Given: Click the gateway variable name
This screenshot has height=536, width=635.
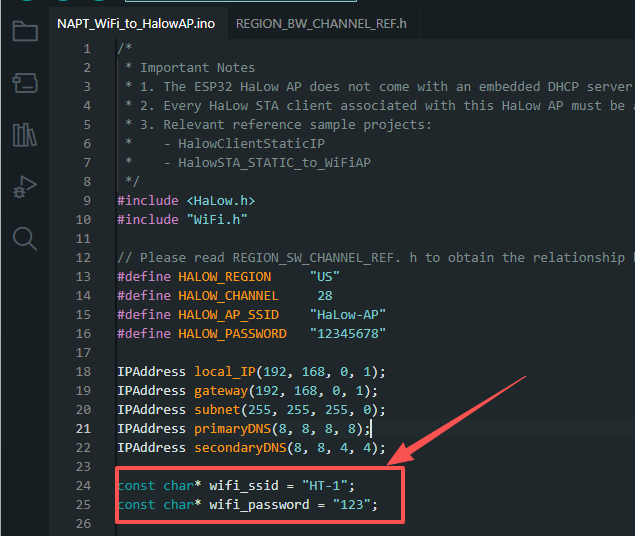Looking at the screenshot, I should (x=221, y=391).
